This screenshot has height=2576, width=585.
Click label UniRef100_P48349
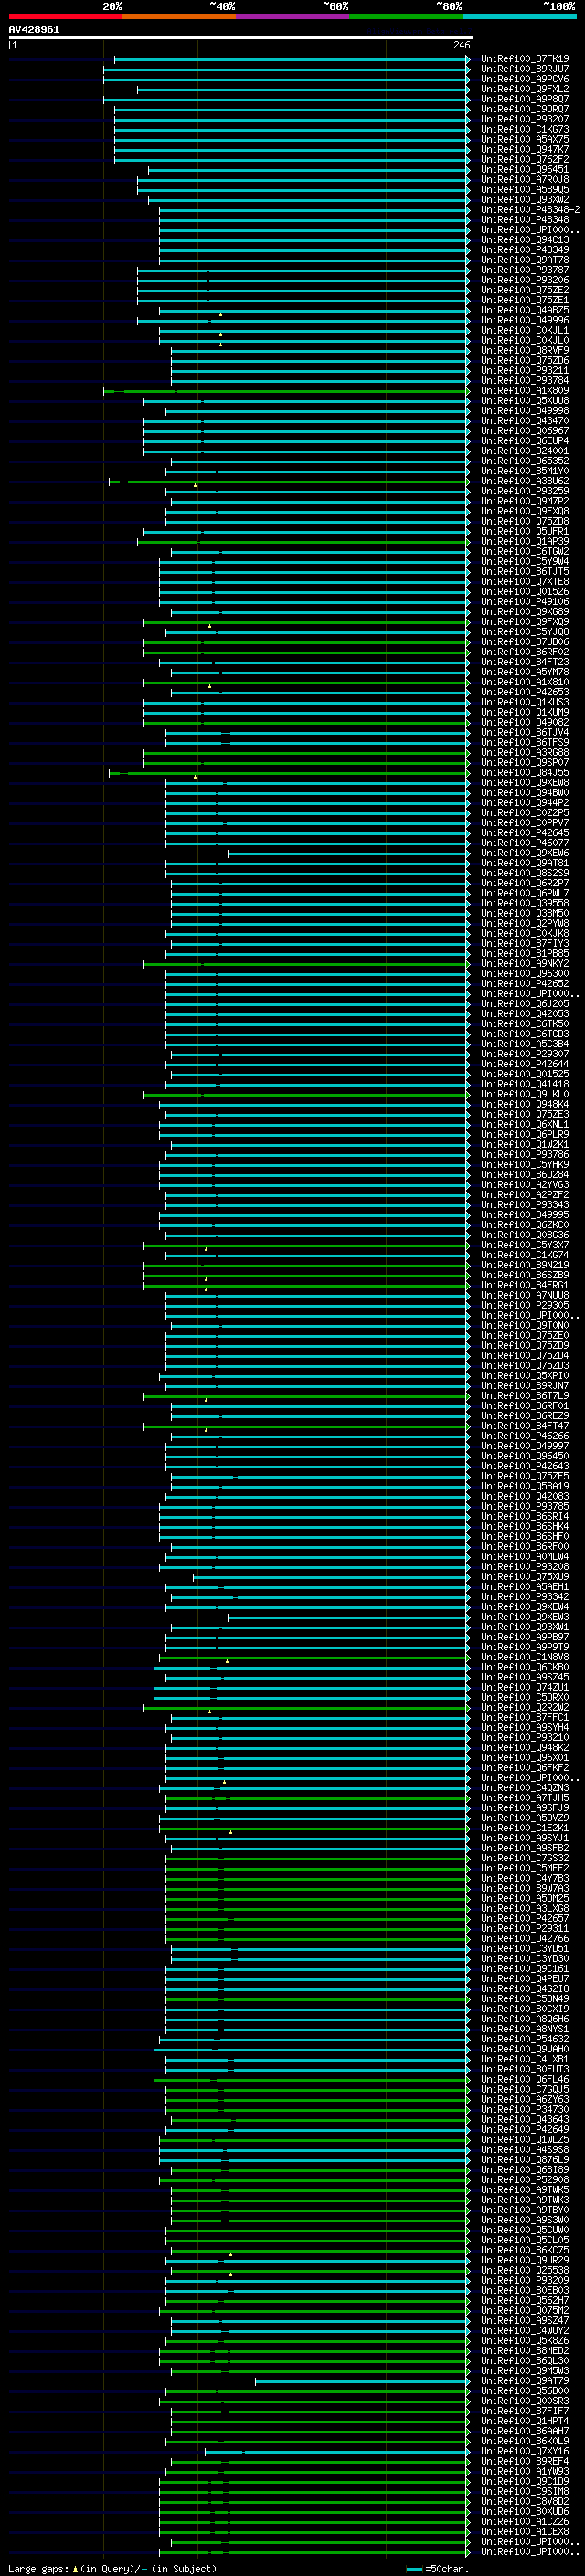click(x=525, y=250)
